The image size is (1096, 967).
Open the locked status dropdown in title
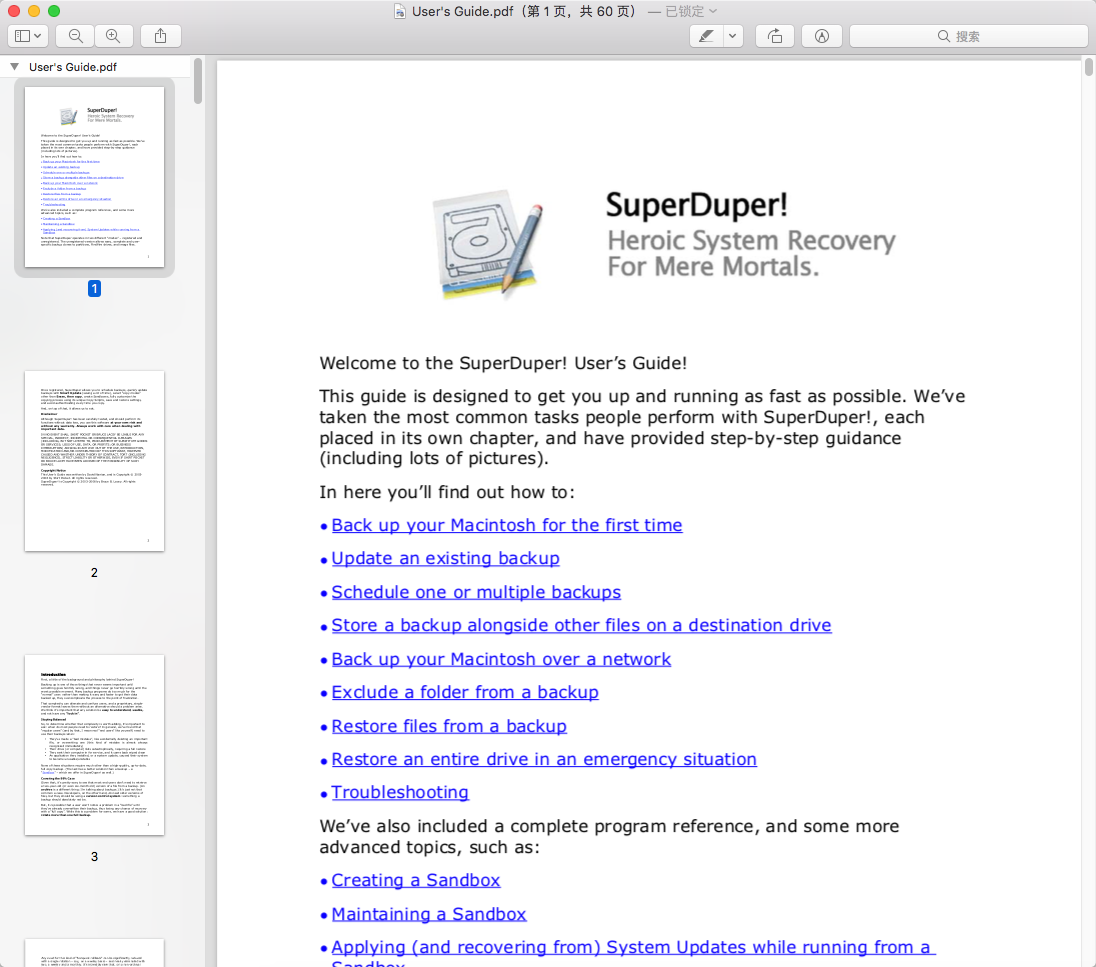690,11
